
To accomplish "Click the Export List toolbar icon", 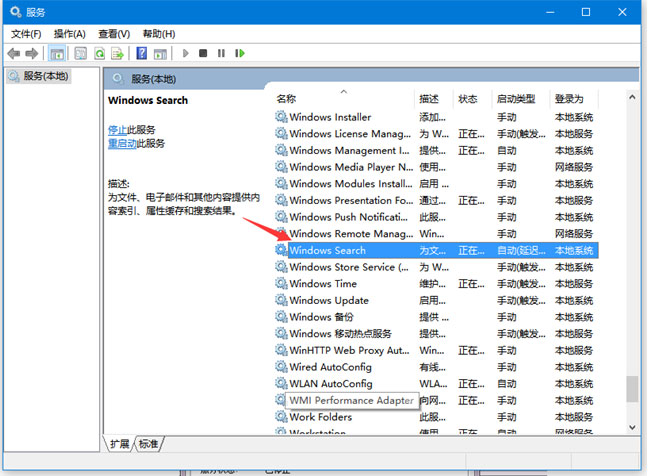I will coord(118,53).
